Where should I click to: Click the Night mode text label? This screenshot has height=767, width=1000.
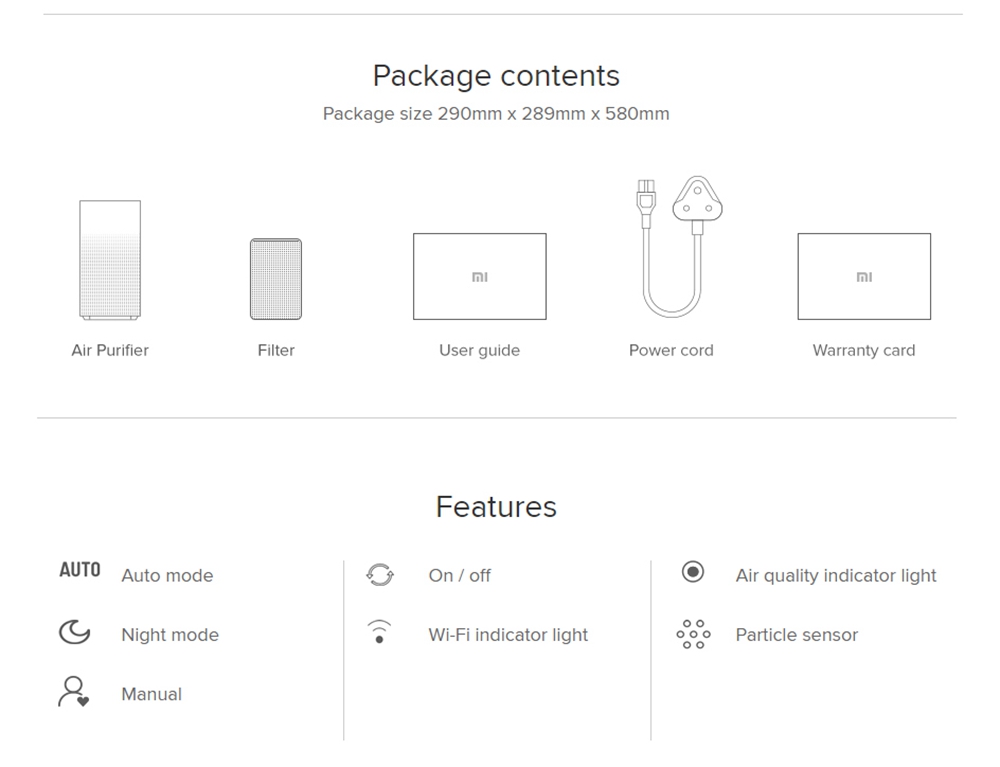[170, 635]
